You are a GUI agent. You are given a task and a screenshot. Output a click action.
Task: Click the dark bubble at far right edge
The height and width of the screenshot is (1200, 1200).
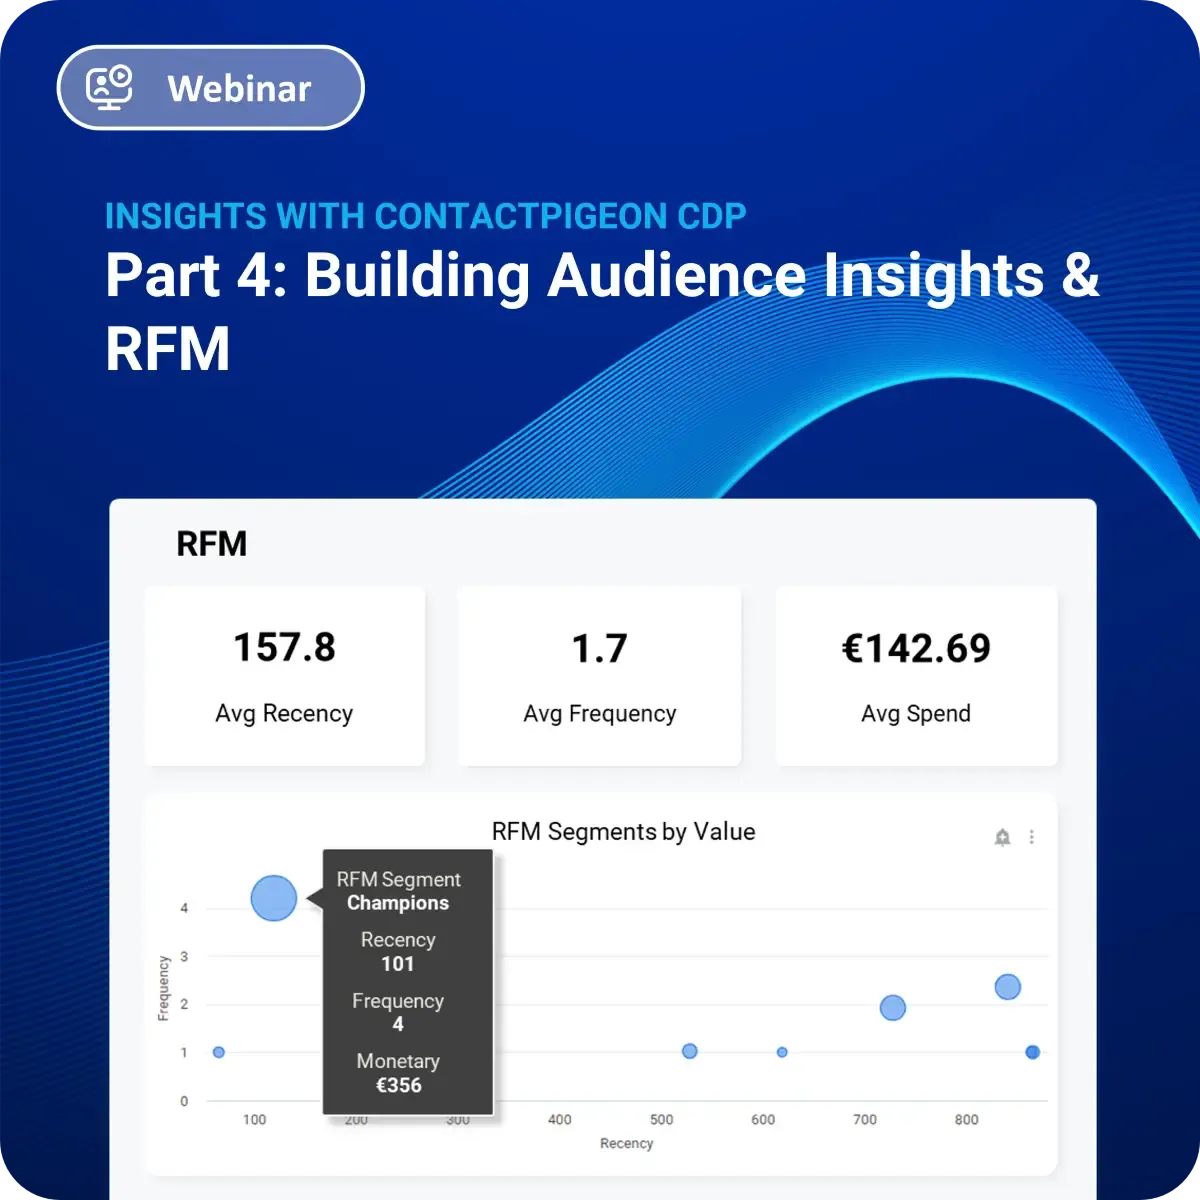click(x=1033, y=1052)
